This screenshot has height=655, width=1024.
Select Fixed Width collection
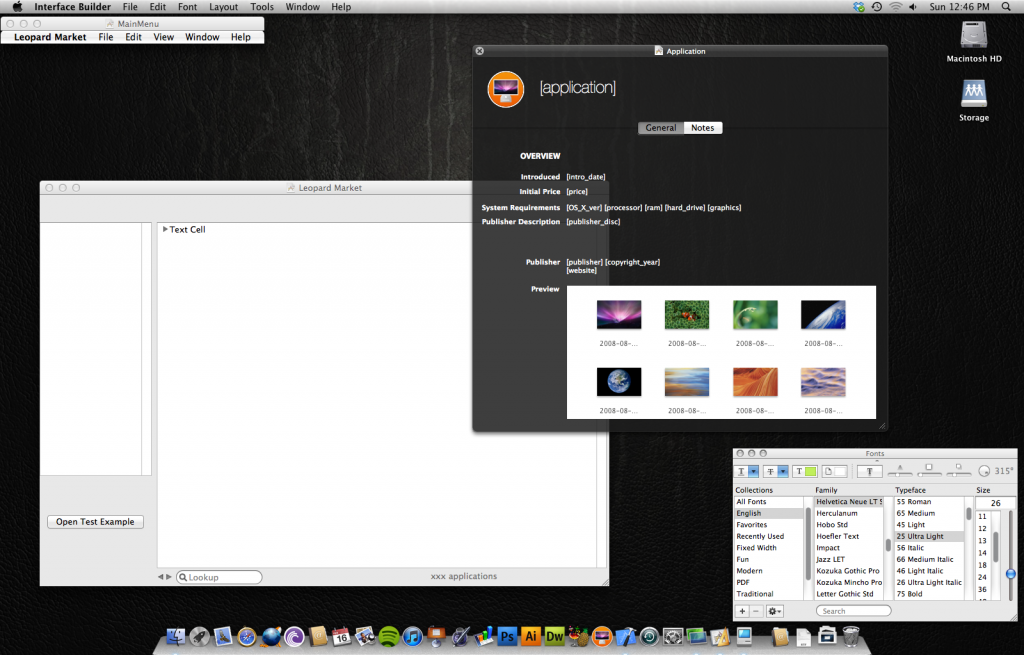(769, 548)
